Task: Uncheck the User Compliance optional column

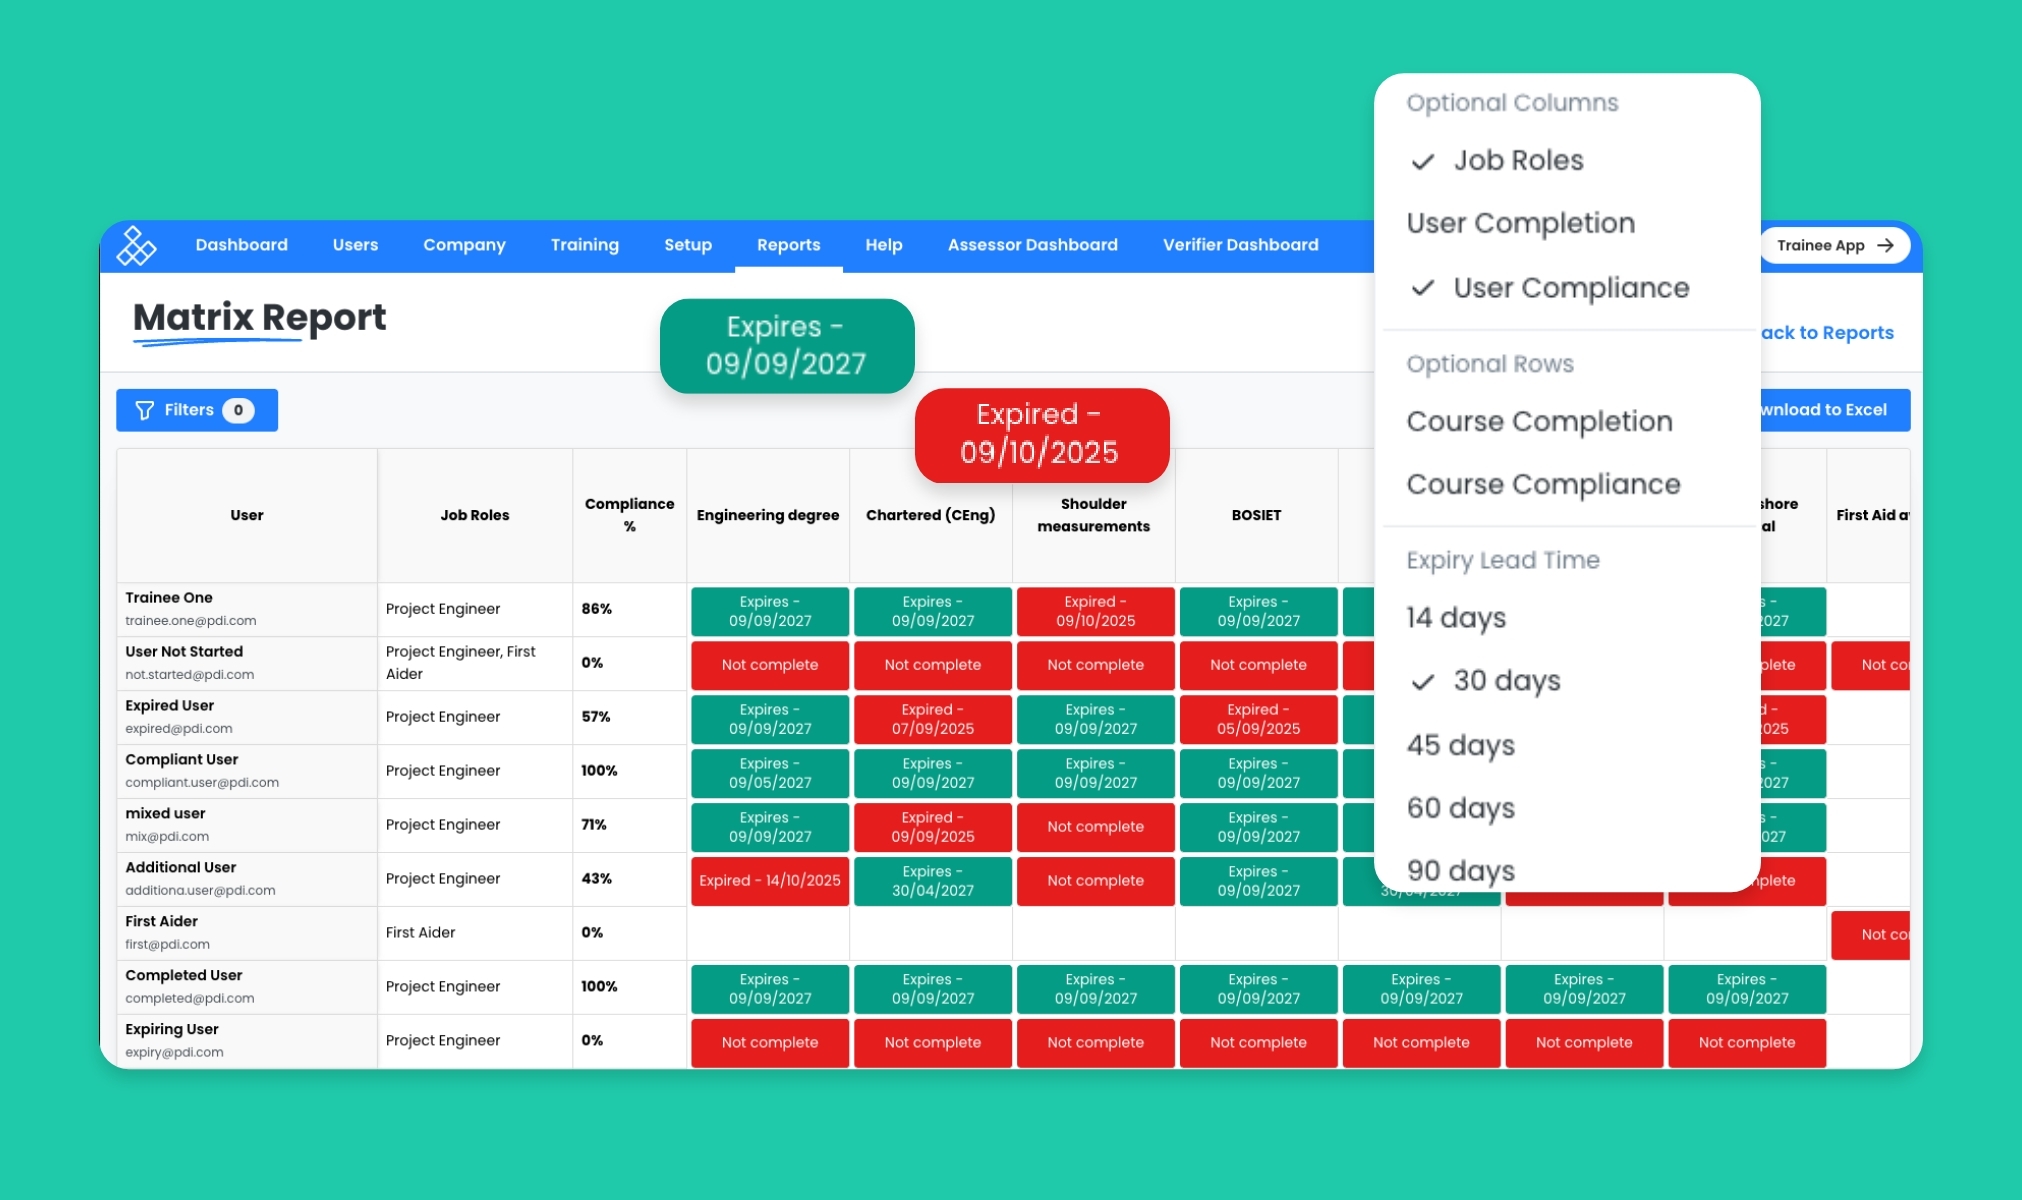Action: click(1570, 288)
